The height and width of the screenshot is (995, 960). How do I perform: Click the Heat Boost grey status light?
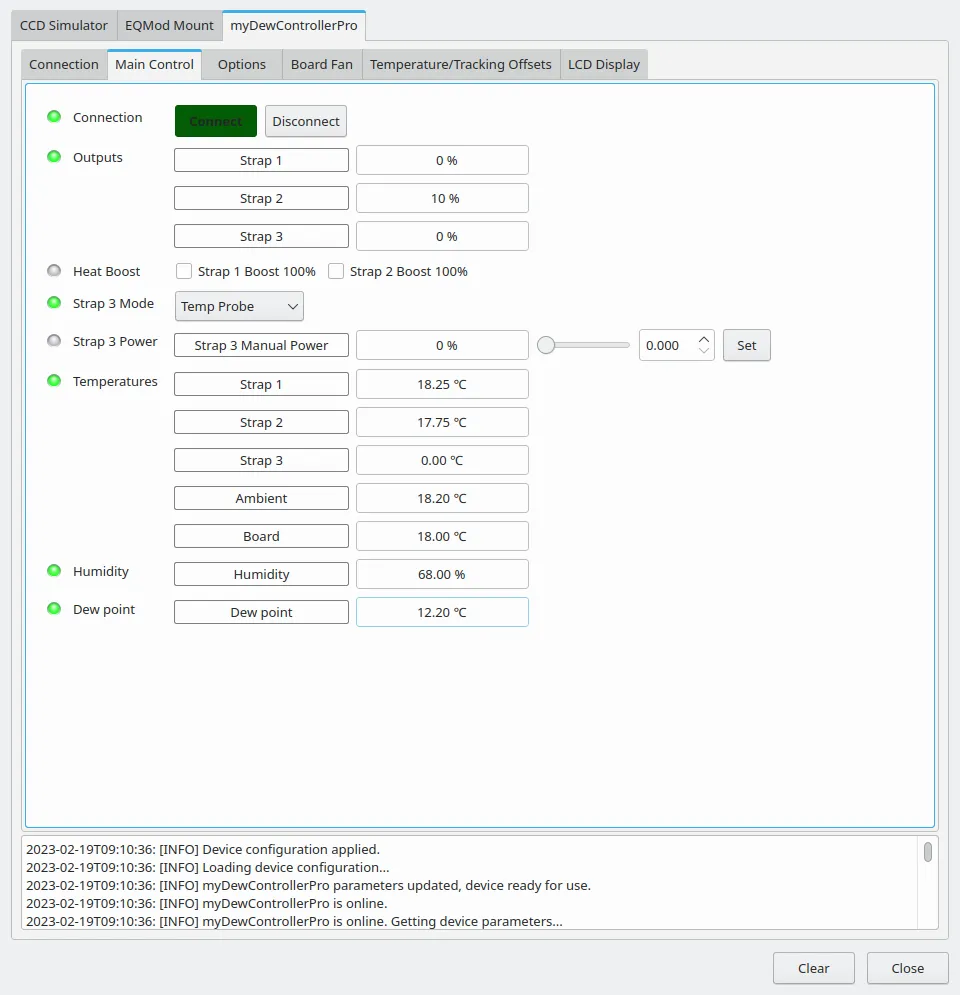coord(54,271)
